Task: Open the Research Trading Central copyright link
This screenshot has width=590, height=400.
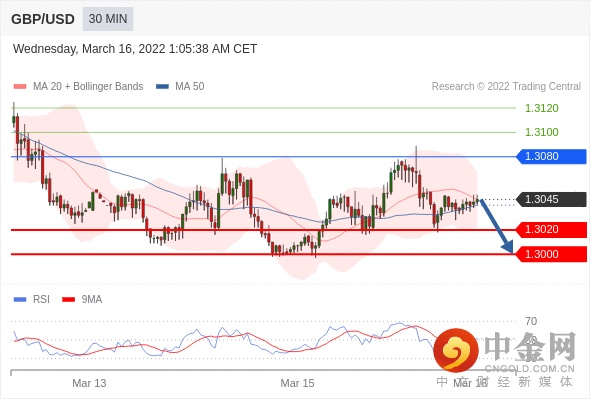Action: (506, 87)
